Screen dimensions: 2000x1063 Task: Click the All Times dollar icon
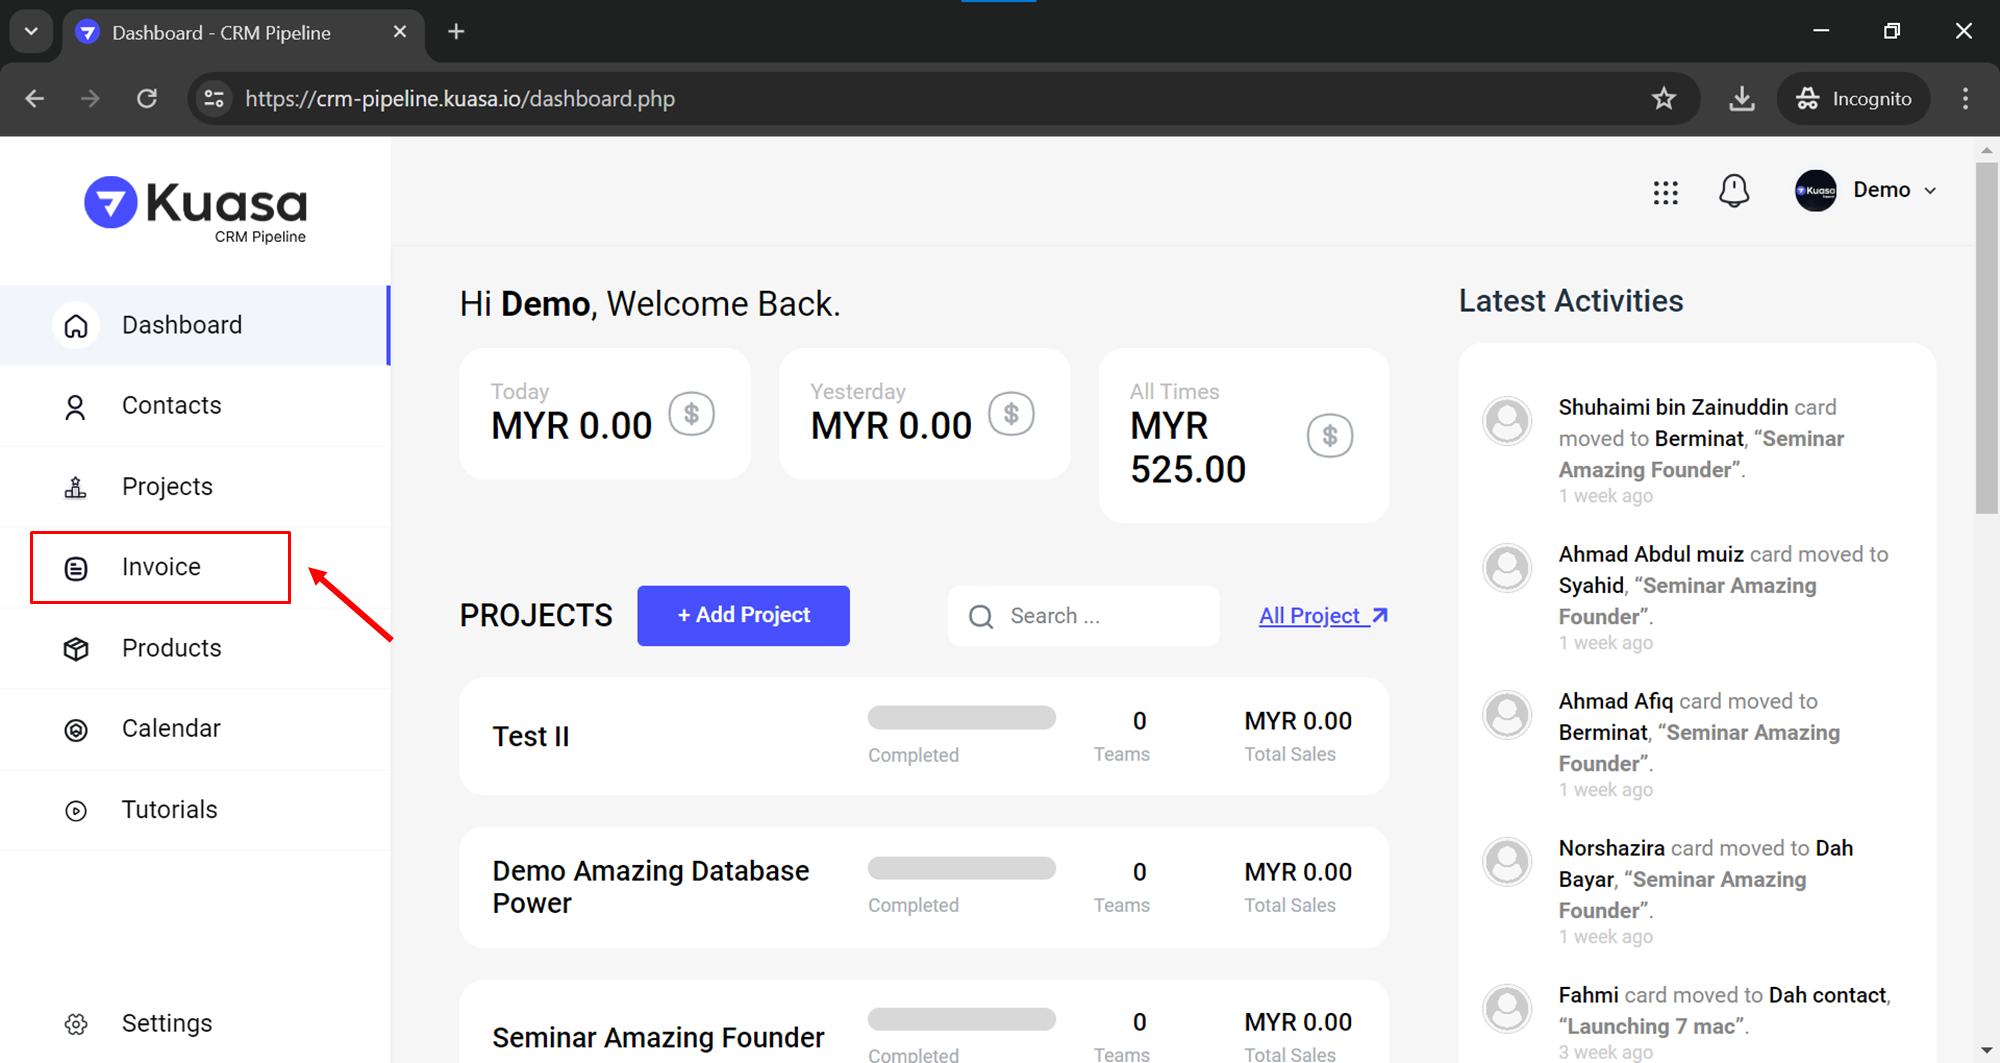coord(1329,436)
